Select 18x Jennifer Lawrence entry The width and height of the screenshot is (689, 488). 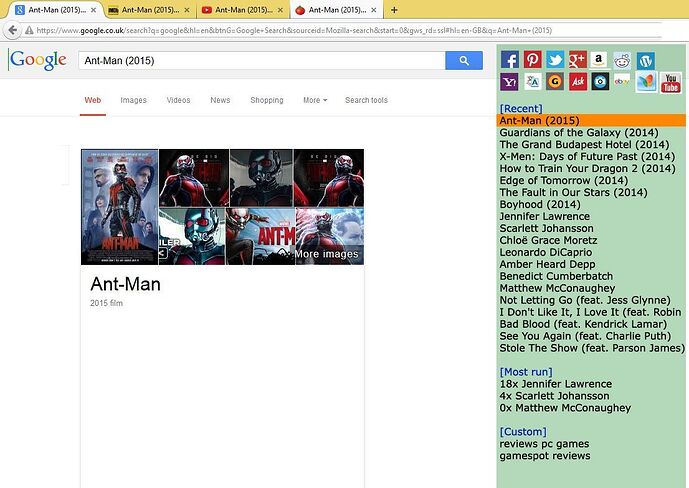(x=555, y=384)
